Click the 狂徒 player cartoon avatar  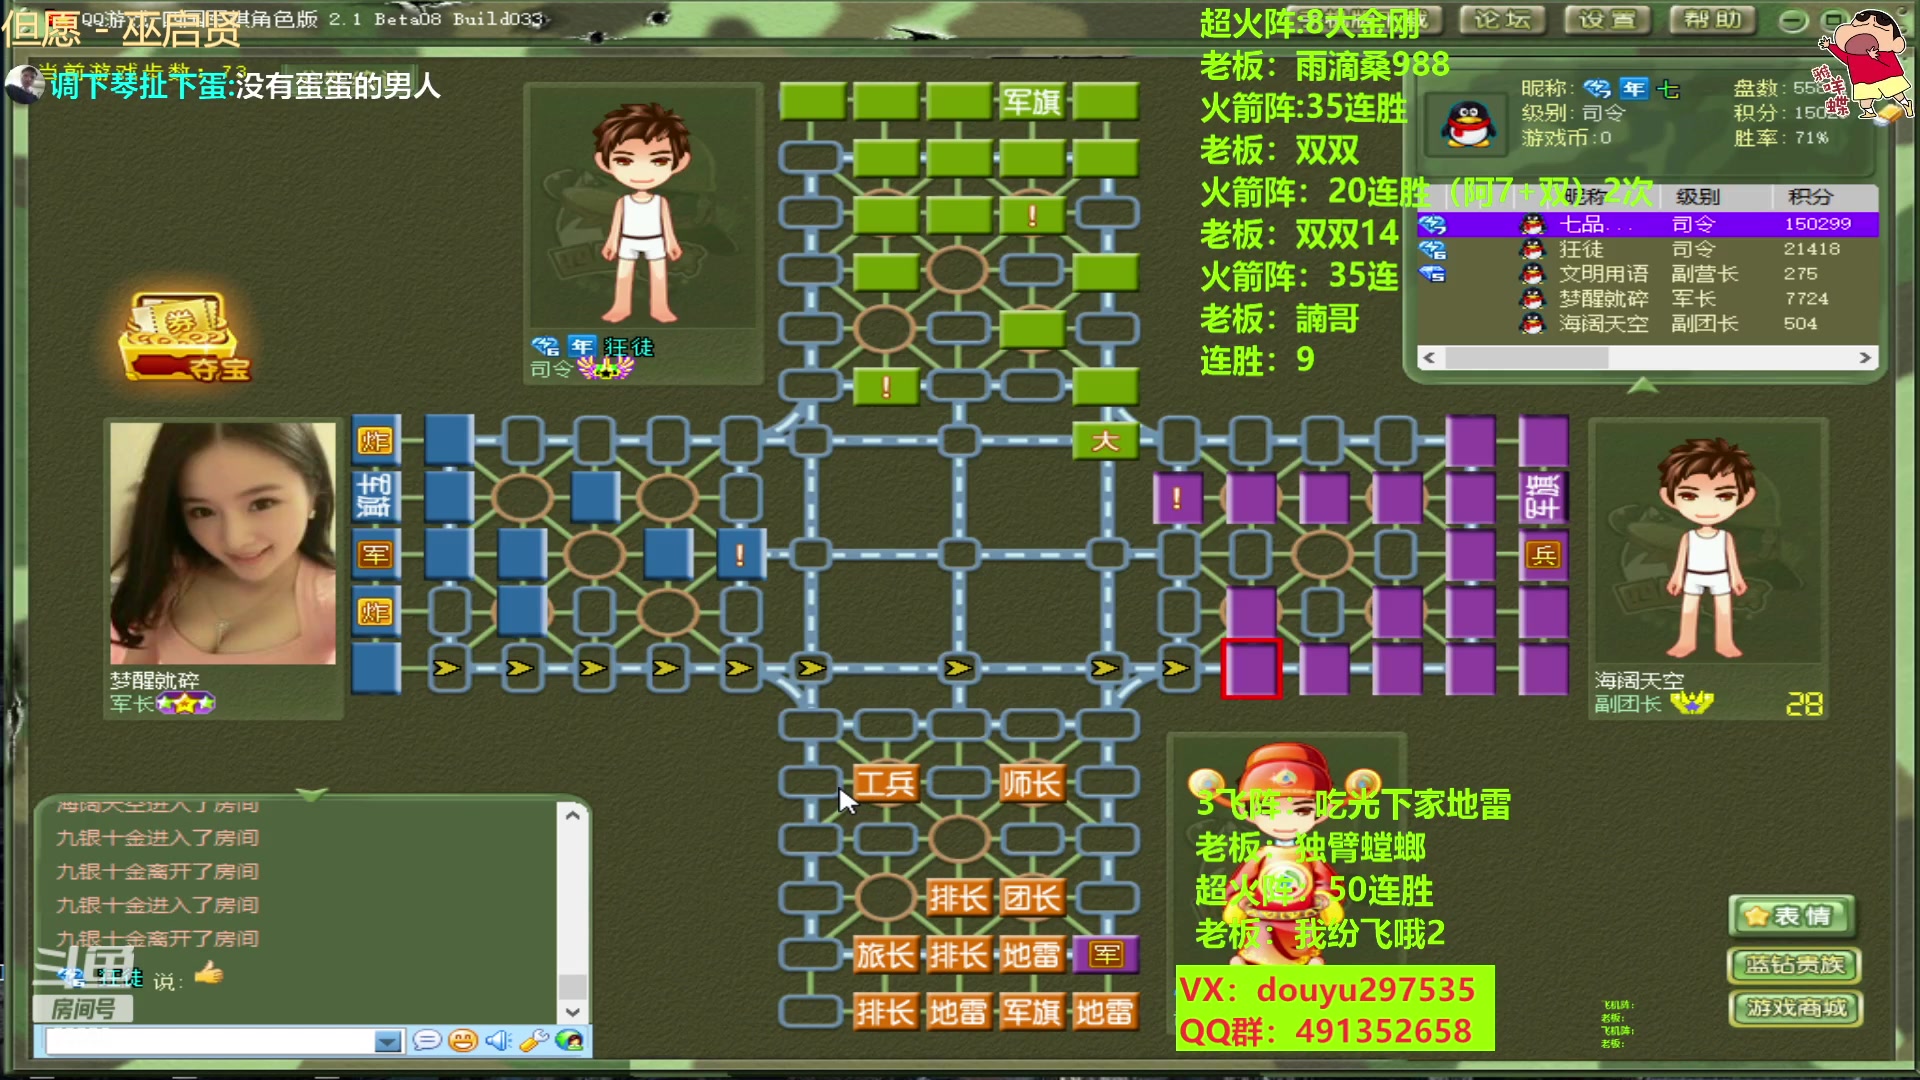643,210
